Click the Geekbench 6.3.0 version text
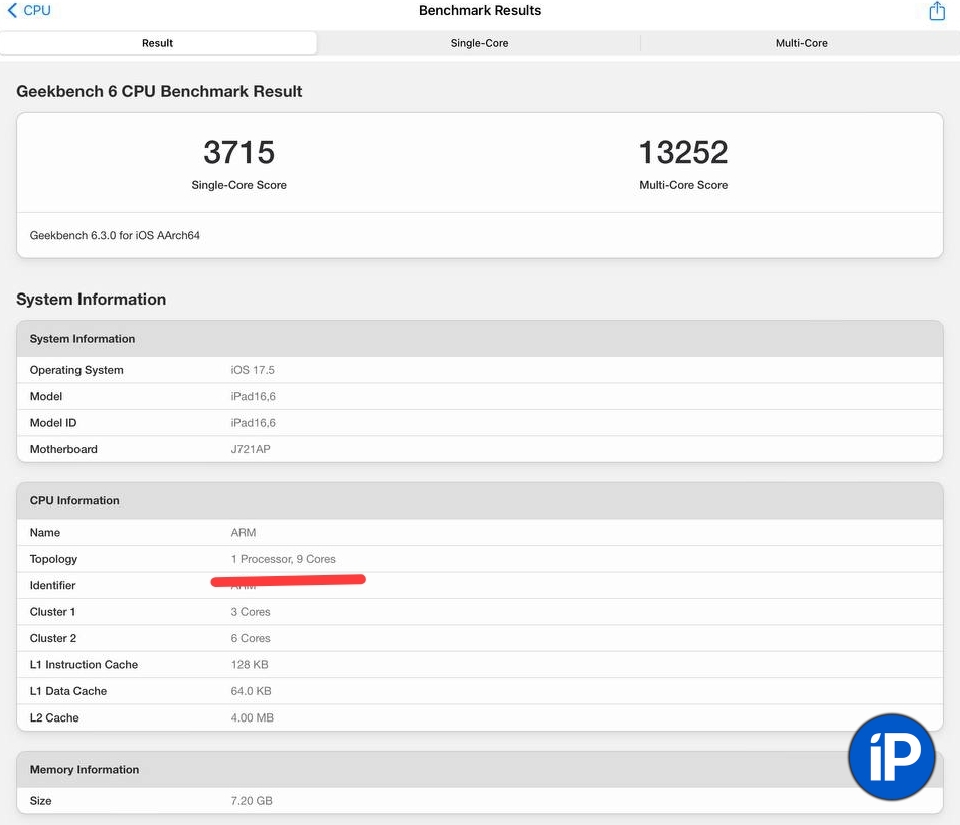This screenshot has height=825, width=960. [115, 236]
